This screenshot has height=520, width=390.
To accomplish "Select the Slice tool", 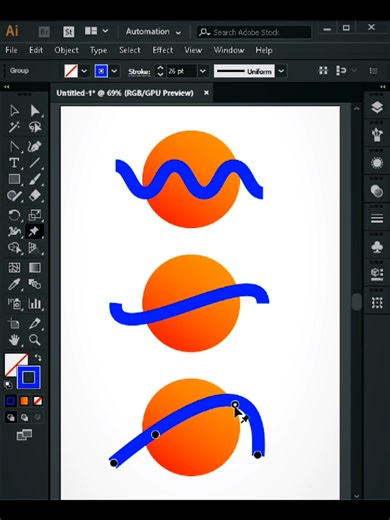I will pyautogui.click(x=35, y=323).
